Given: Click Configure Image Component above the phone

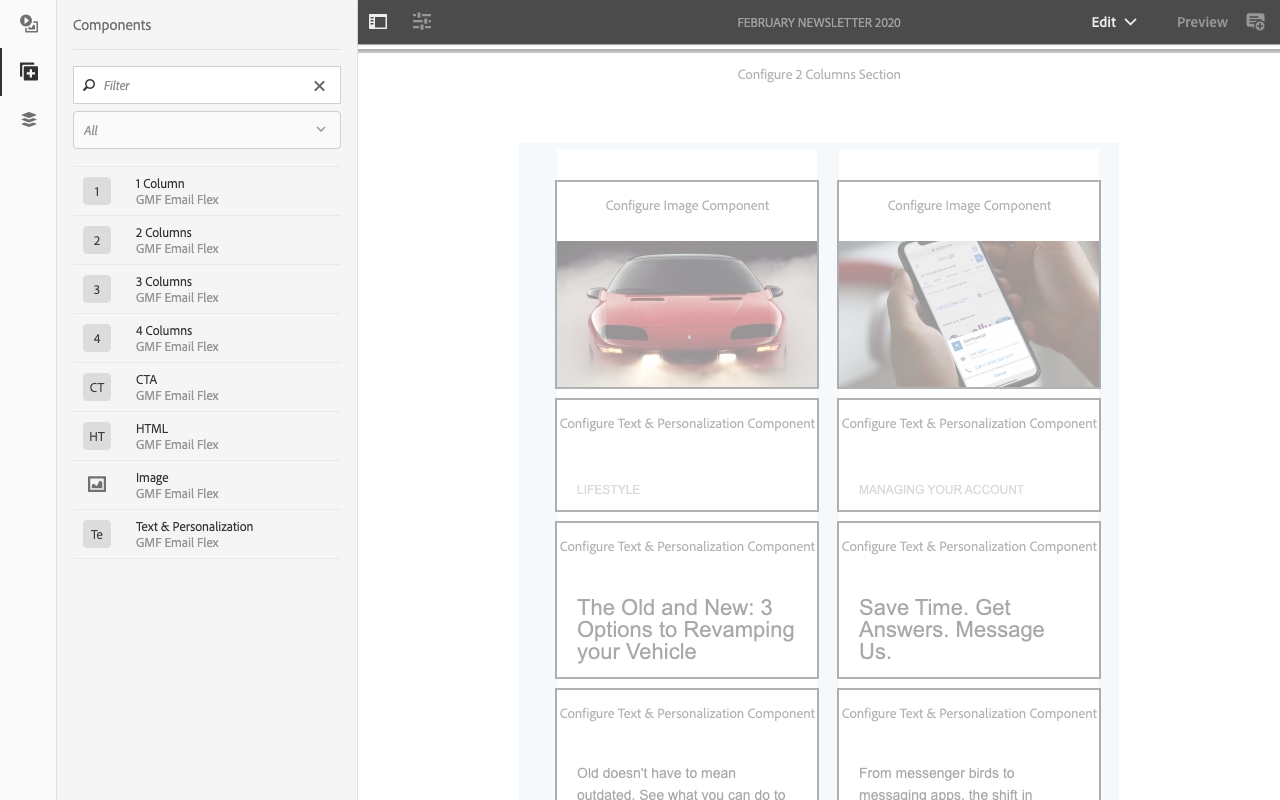Looking at the screenshot, I should [969, 205].
